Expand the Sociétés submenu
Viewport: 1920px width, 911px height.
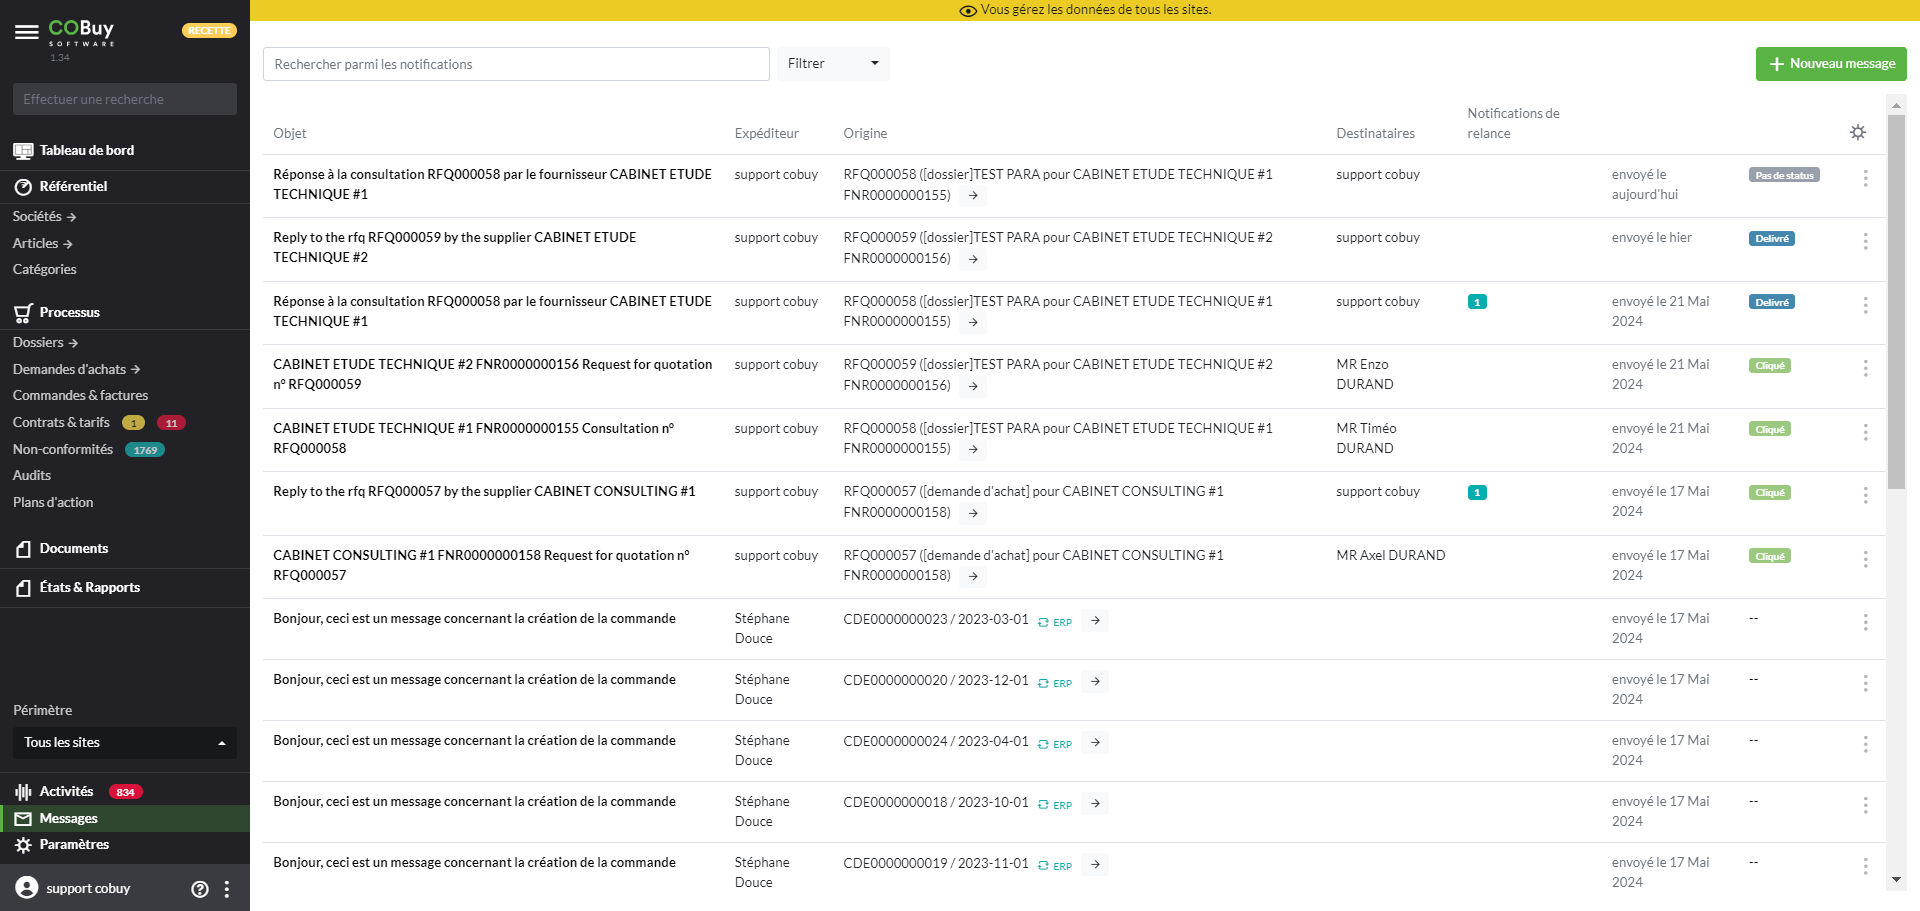coord(44,217)
